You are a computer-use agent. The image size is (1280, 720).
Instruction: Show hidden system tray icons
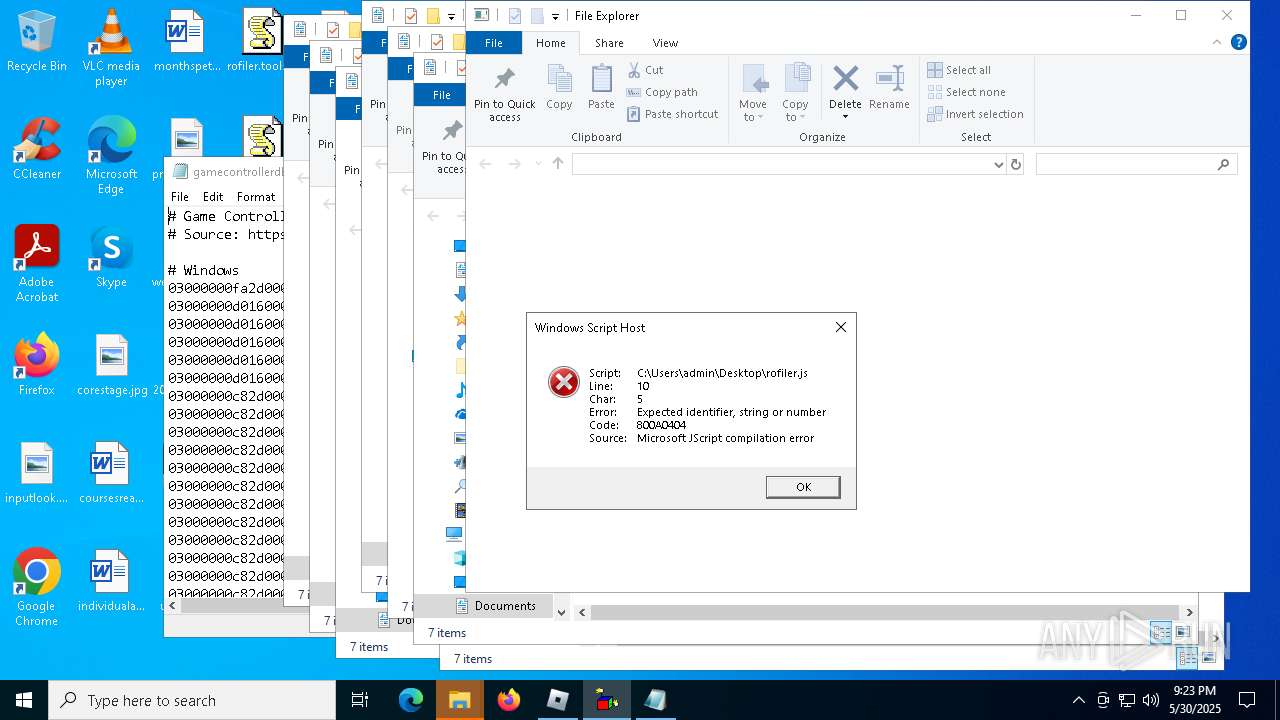tap(1078, 700)
